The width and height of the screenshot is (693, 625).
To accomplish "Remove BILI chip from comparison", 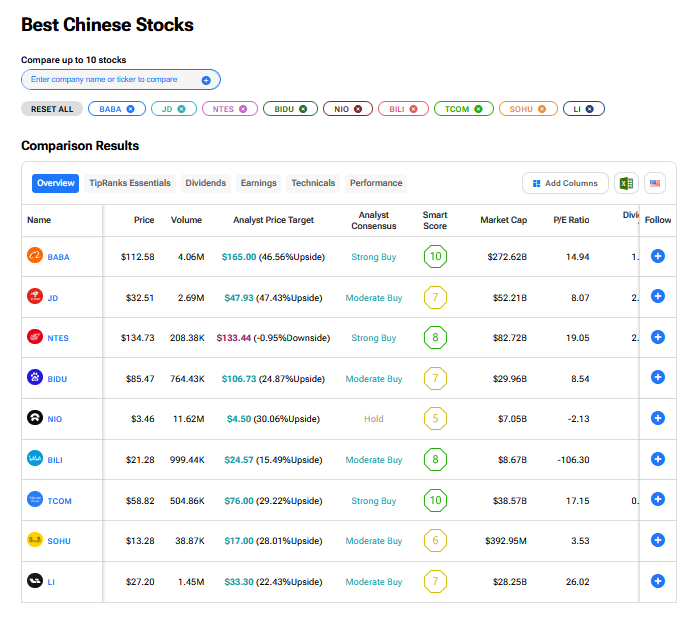I will (413, 109).
